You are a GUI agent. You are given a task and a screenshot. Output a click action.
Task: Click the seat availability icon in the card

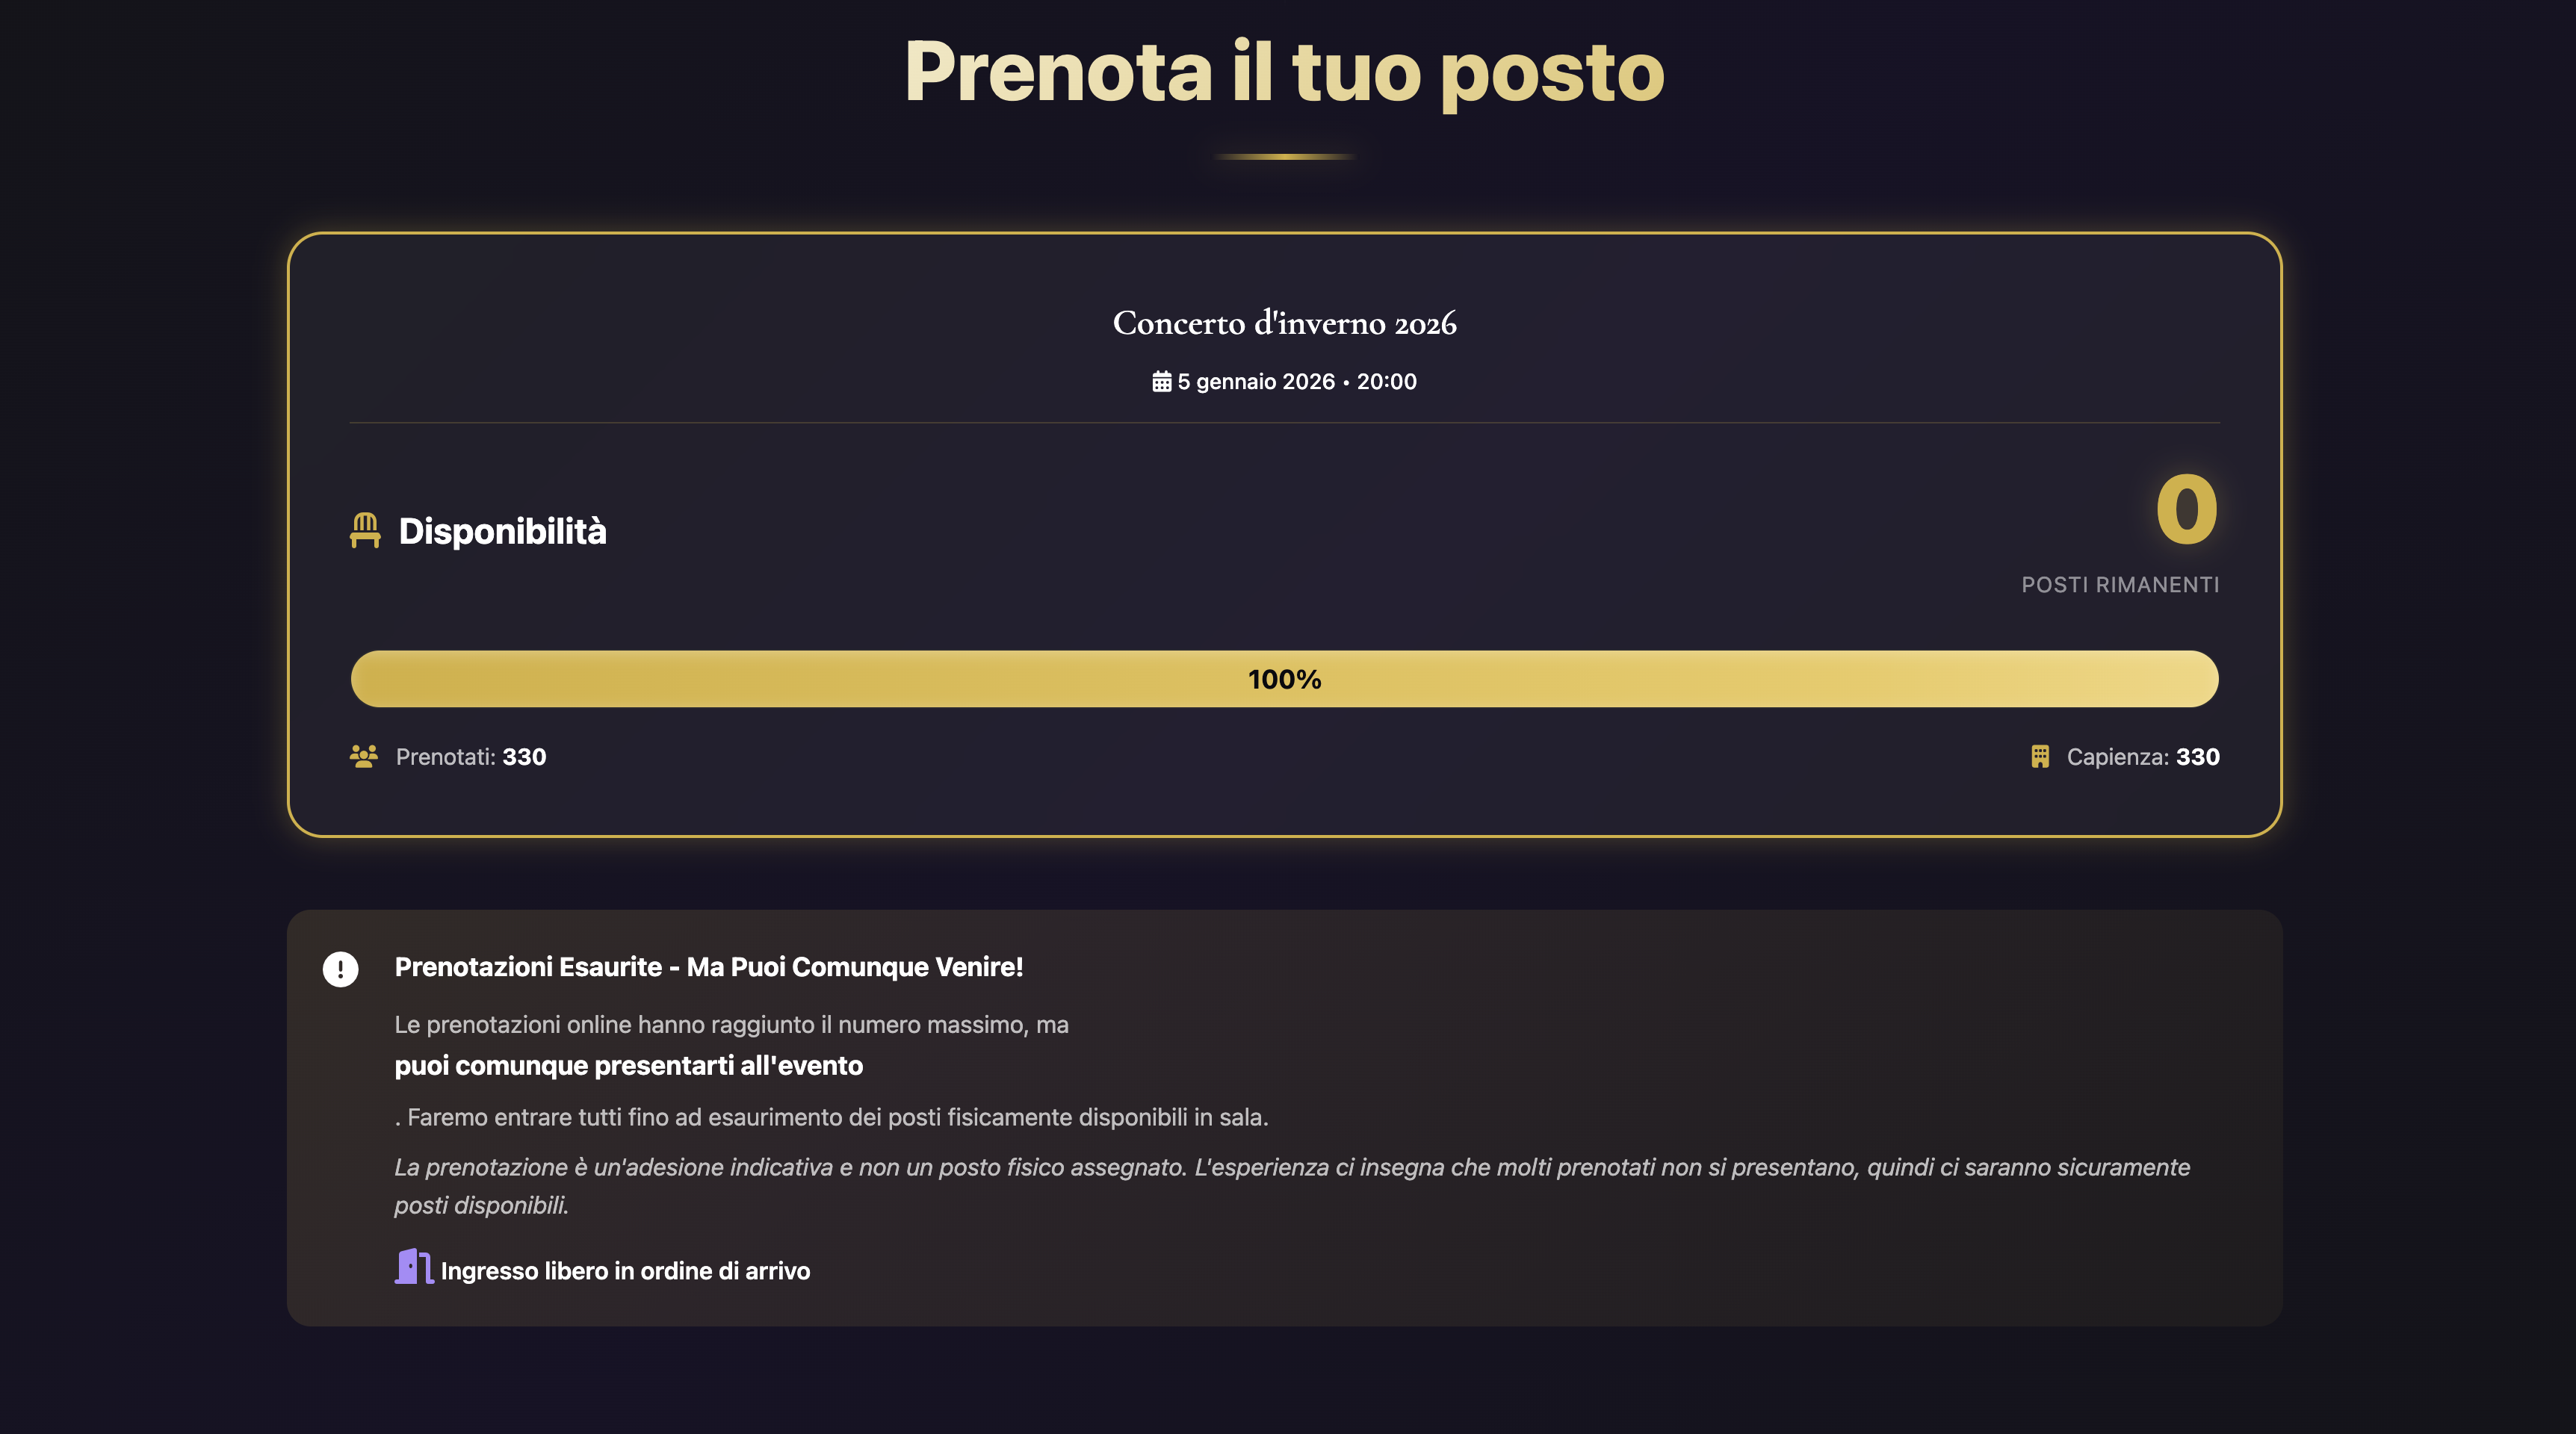(x=364, y=529)
